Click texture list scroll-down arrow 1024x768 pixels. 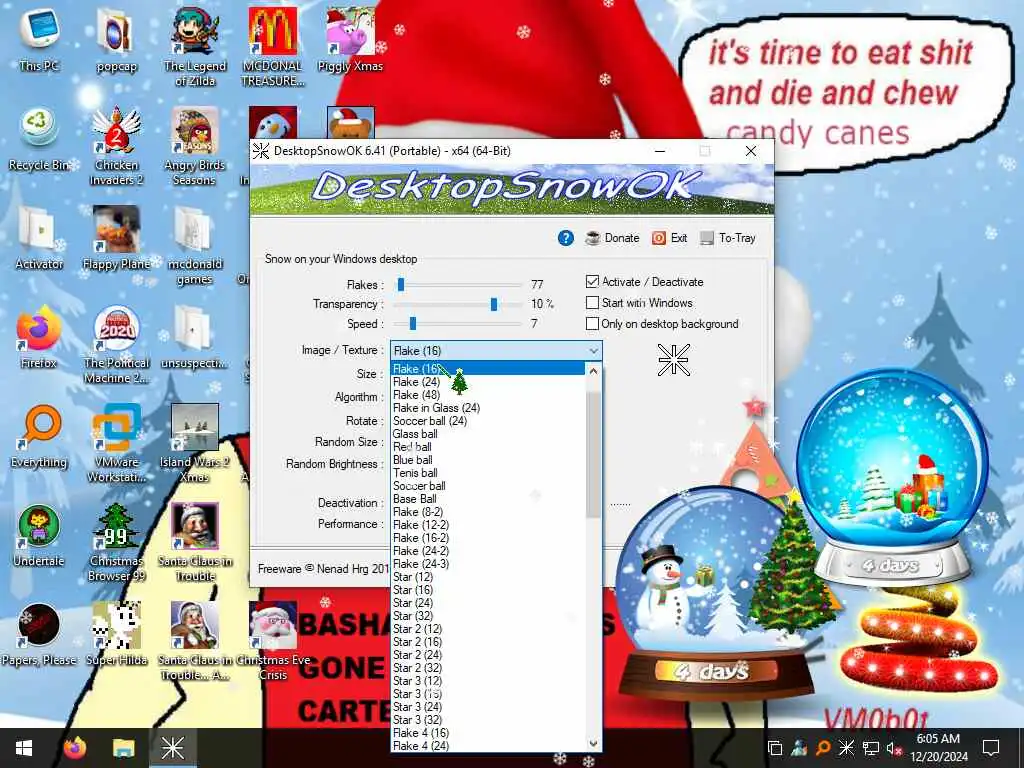click(593, 743)
